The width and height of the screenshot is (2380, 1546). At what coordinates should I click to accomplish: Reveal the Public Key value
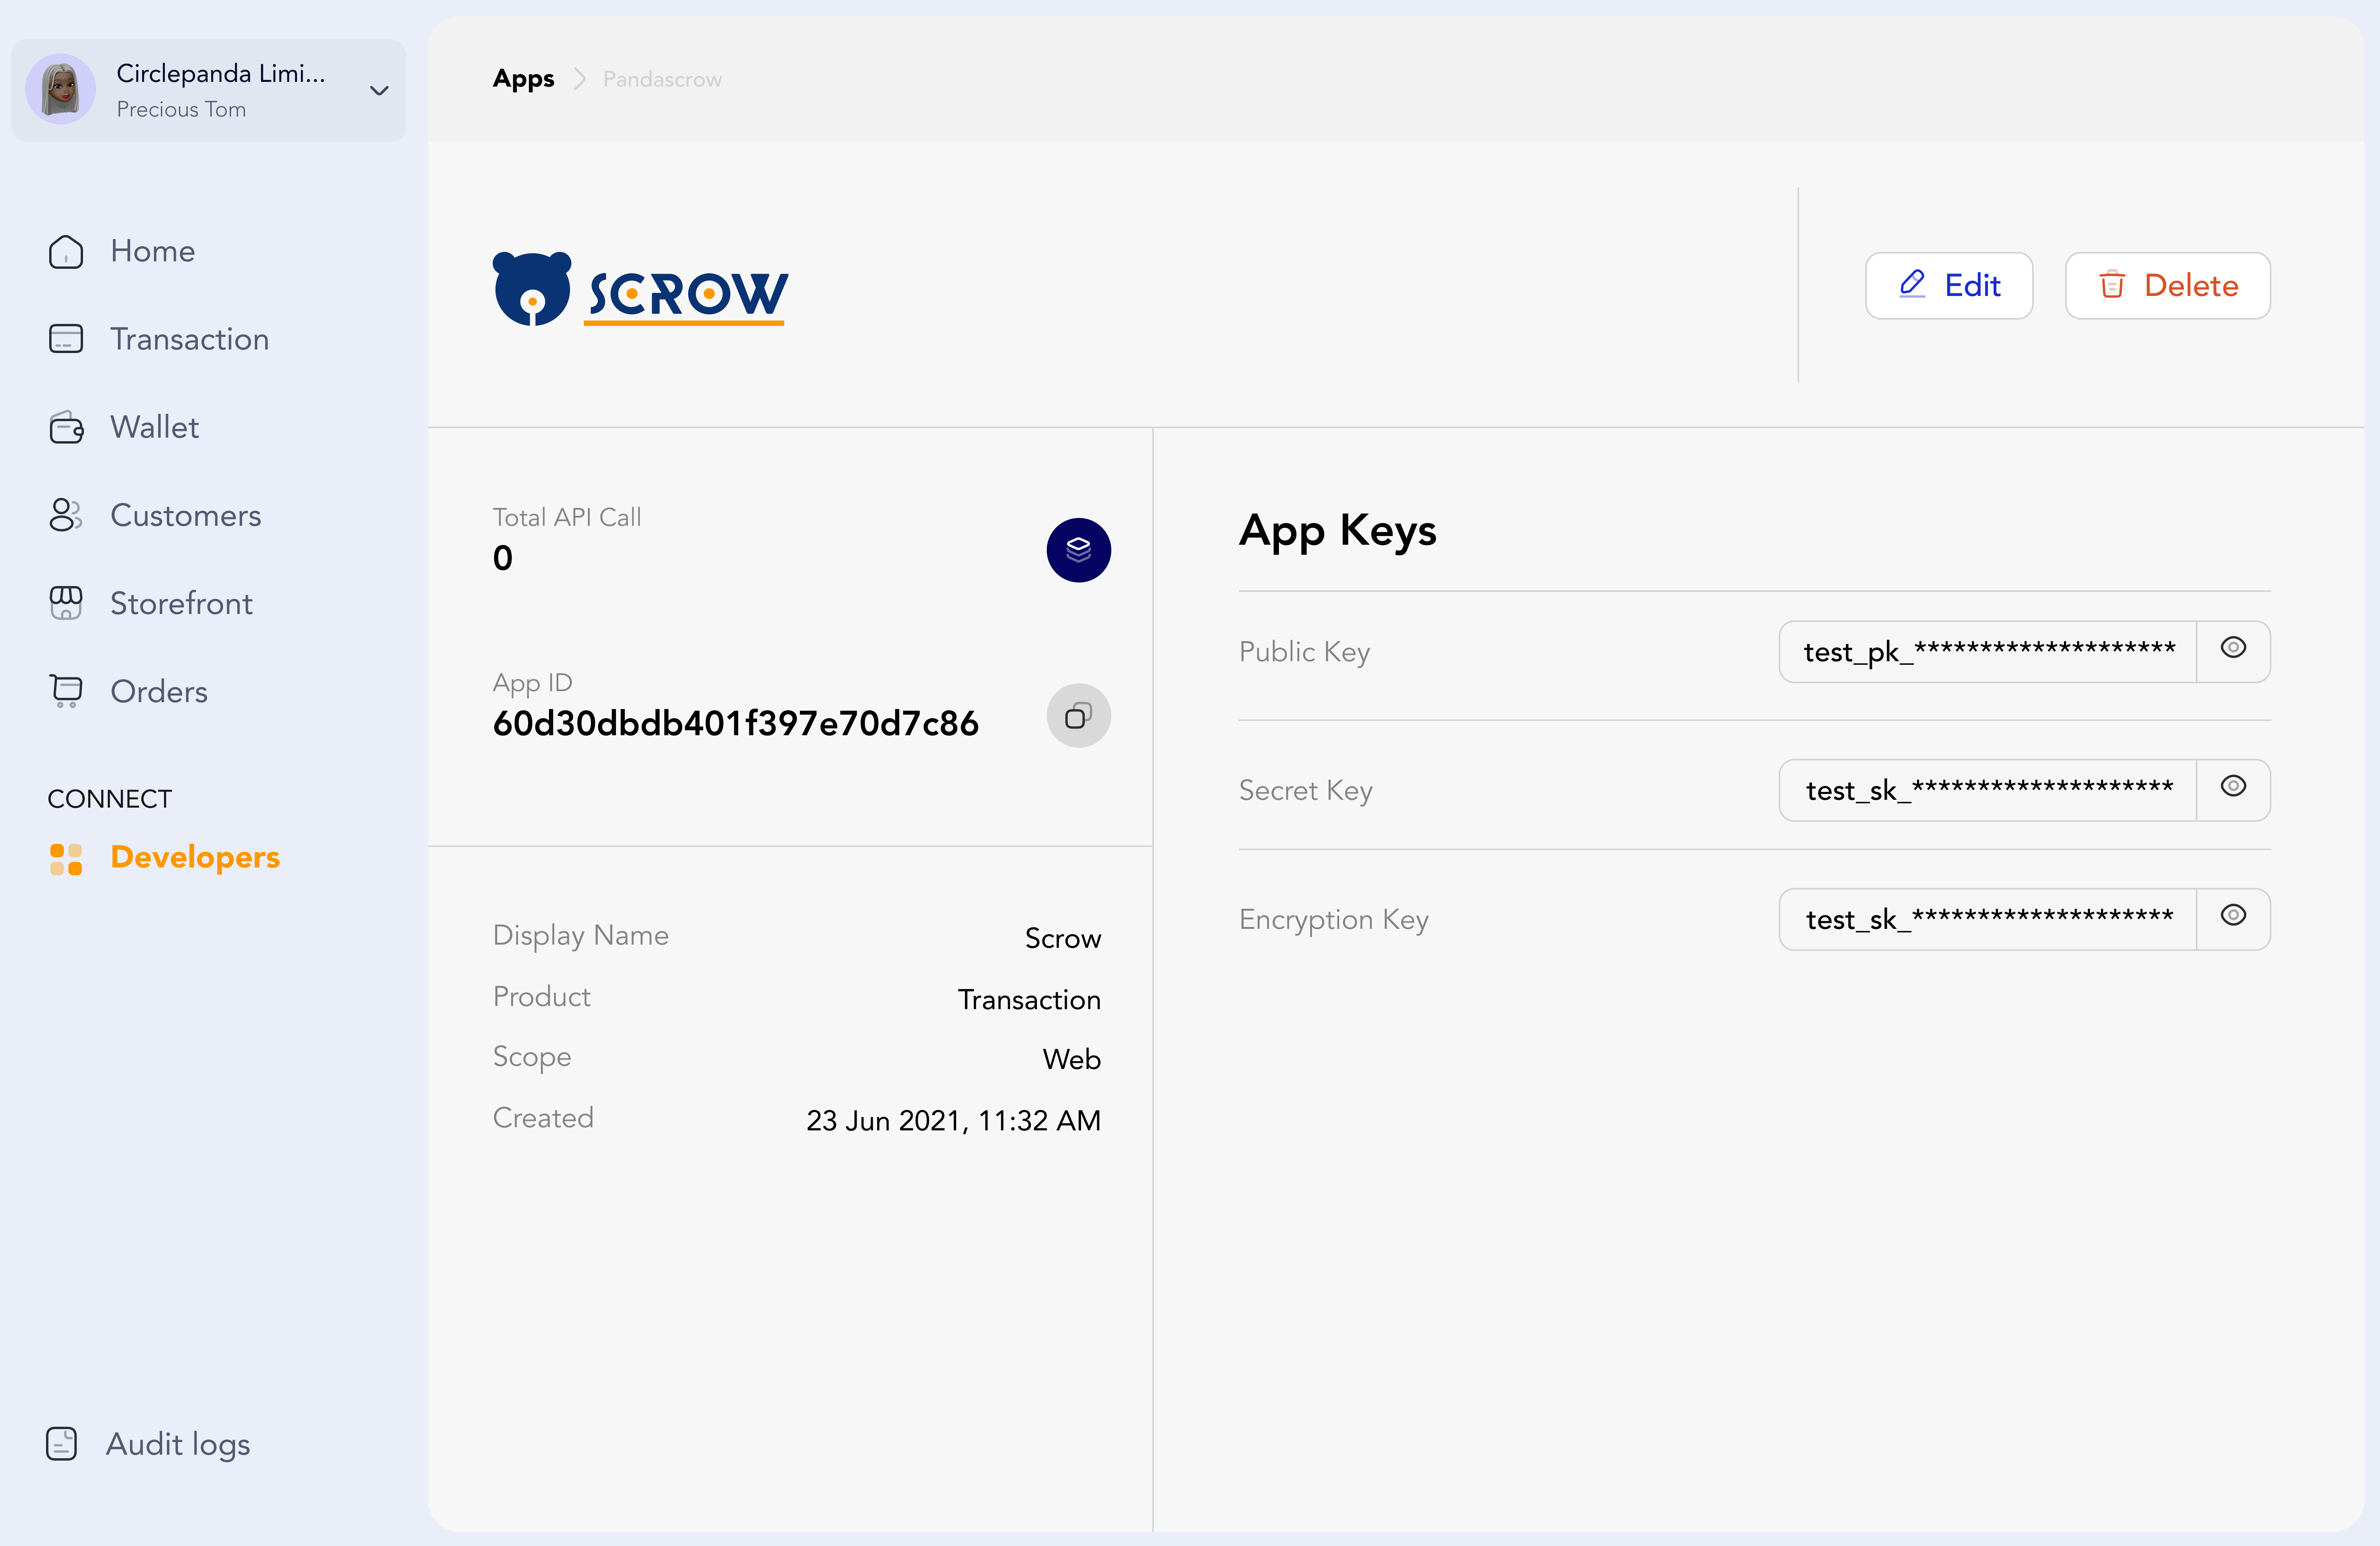coord(2233,648)
